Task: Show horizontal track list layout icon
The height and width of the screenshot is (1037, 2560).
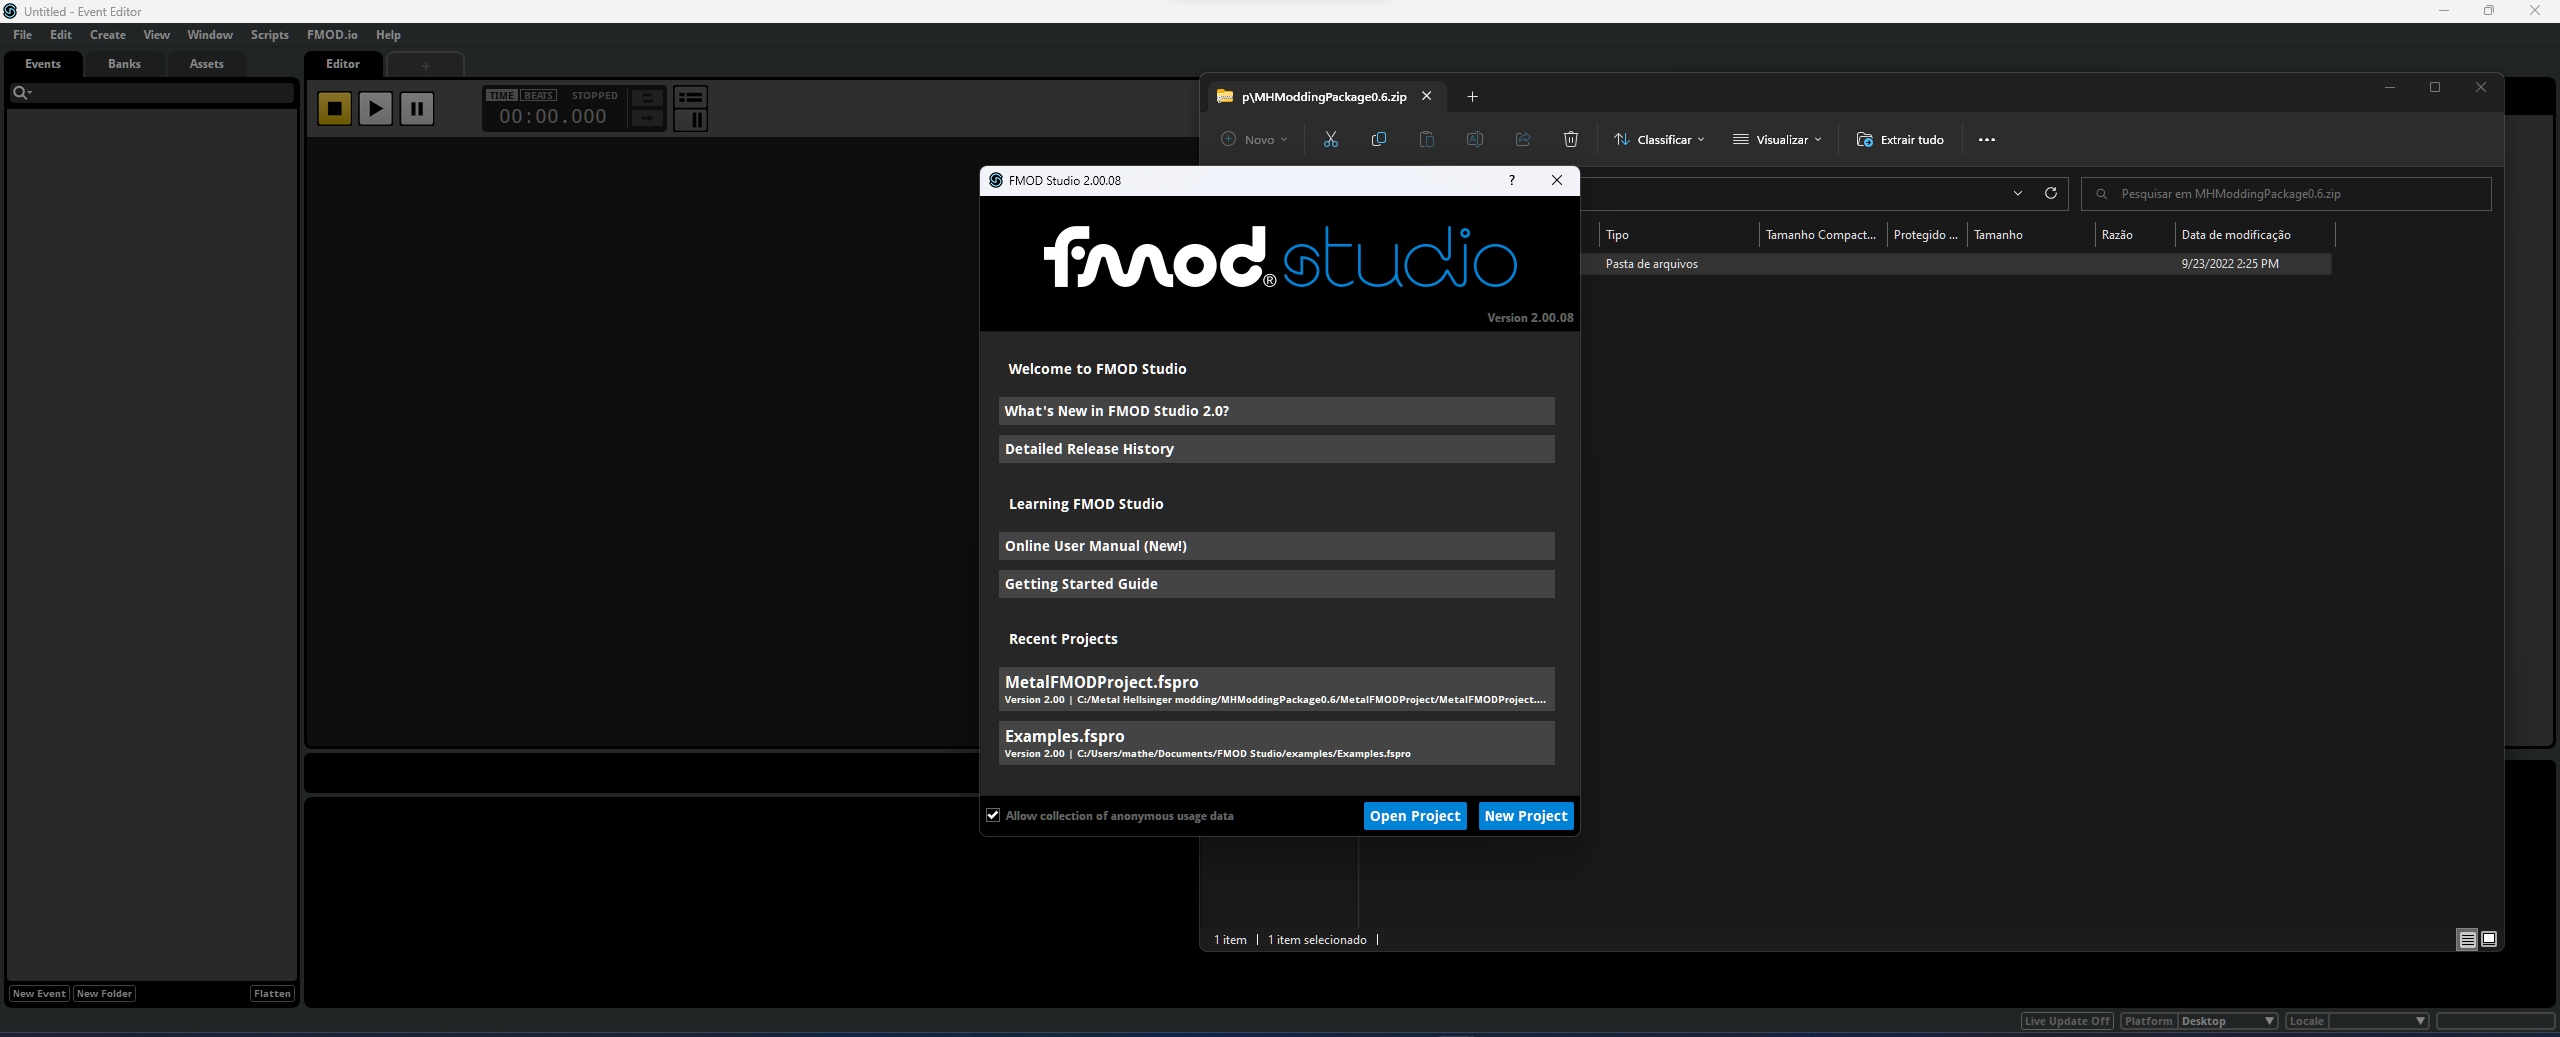Action: [690, 97]
